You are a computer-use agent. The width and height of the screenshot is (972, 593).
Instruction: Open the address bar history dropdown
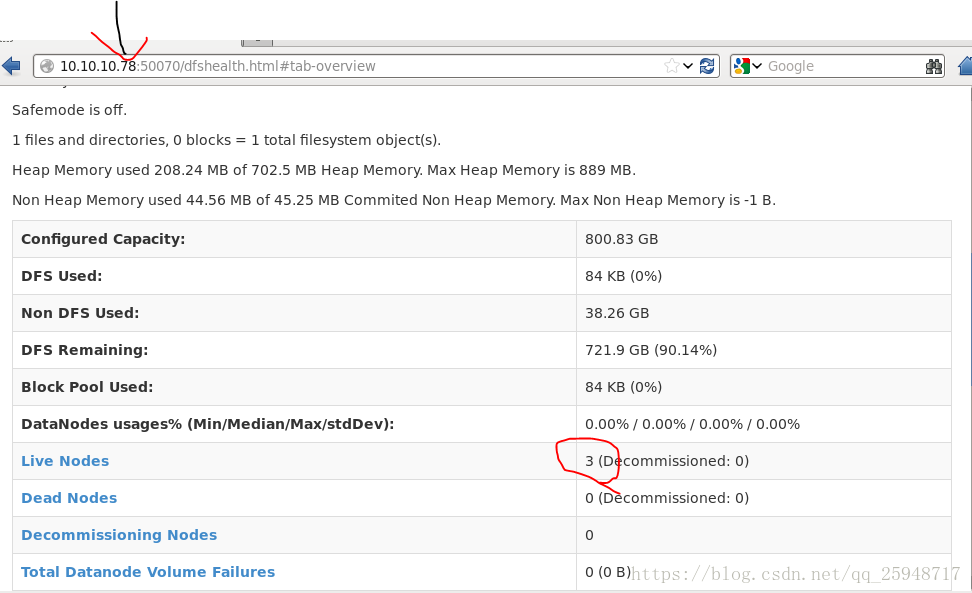689,66
